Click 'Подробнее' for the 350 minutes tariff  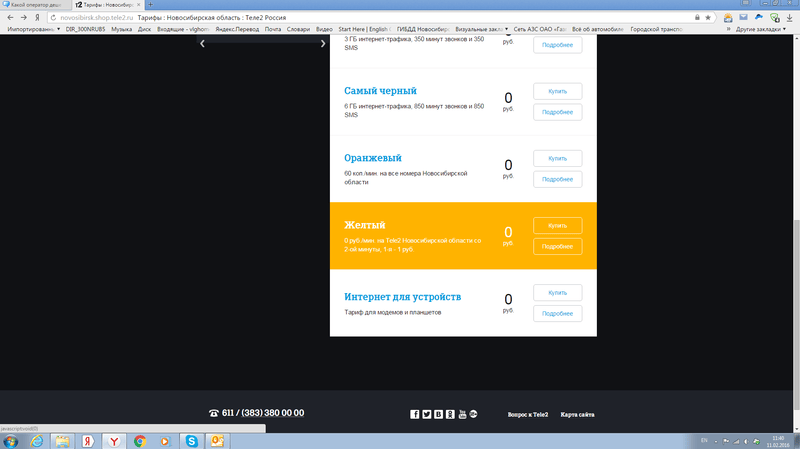pyautogui.click(x=558, y=45)
